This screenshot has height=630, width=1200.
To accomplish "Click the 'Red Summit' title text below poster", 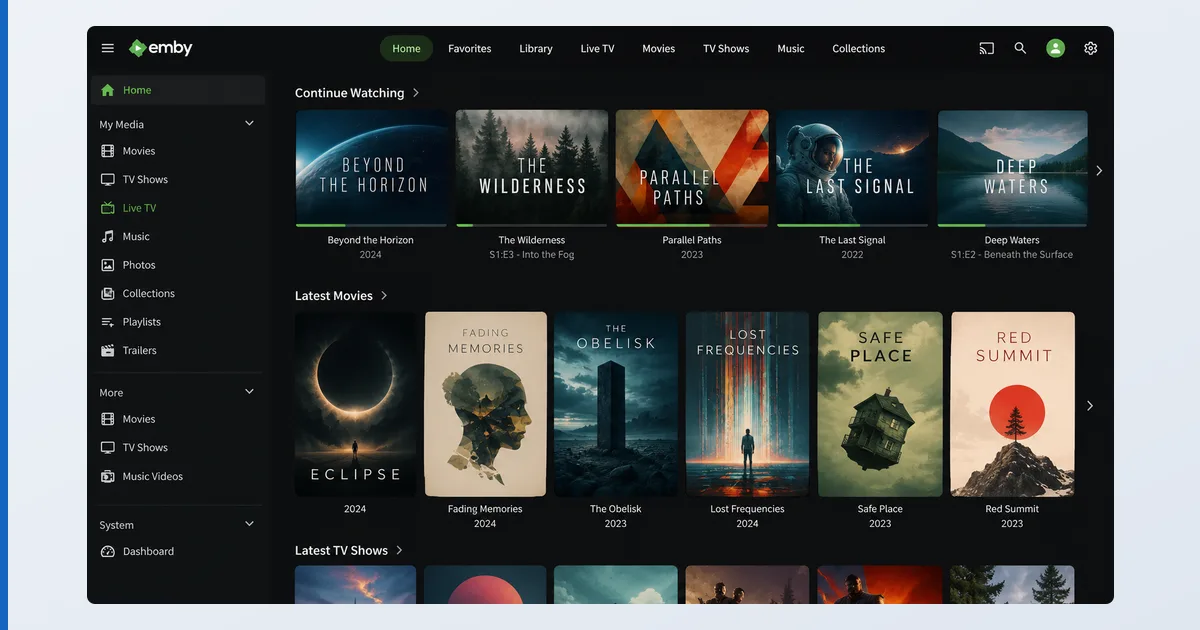I will coord(1012,509).
